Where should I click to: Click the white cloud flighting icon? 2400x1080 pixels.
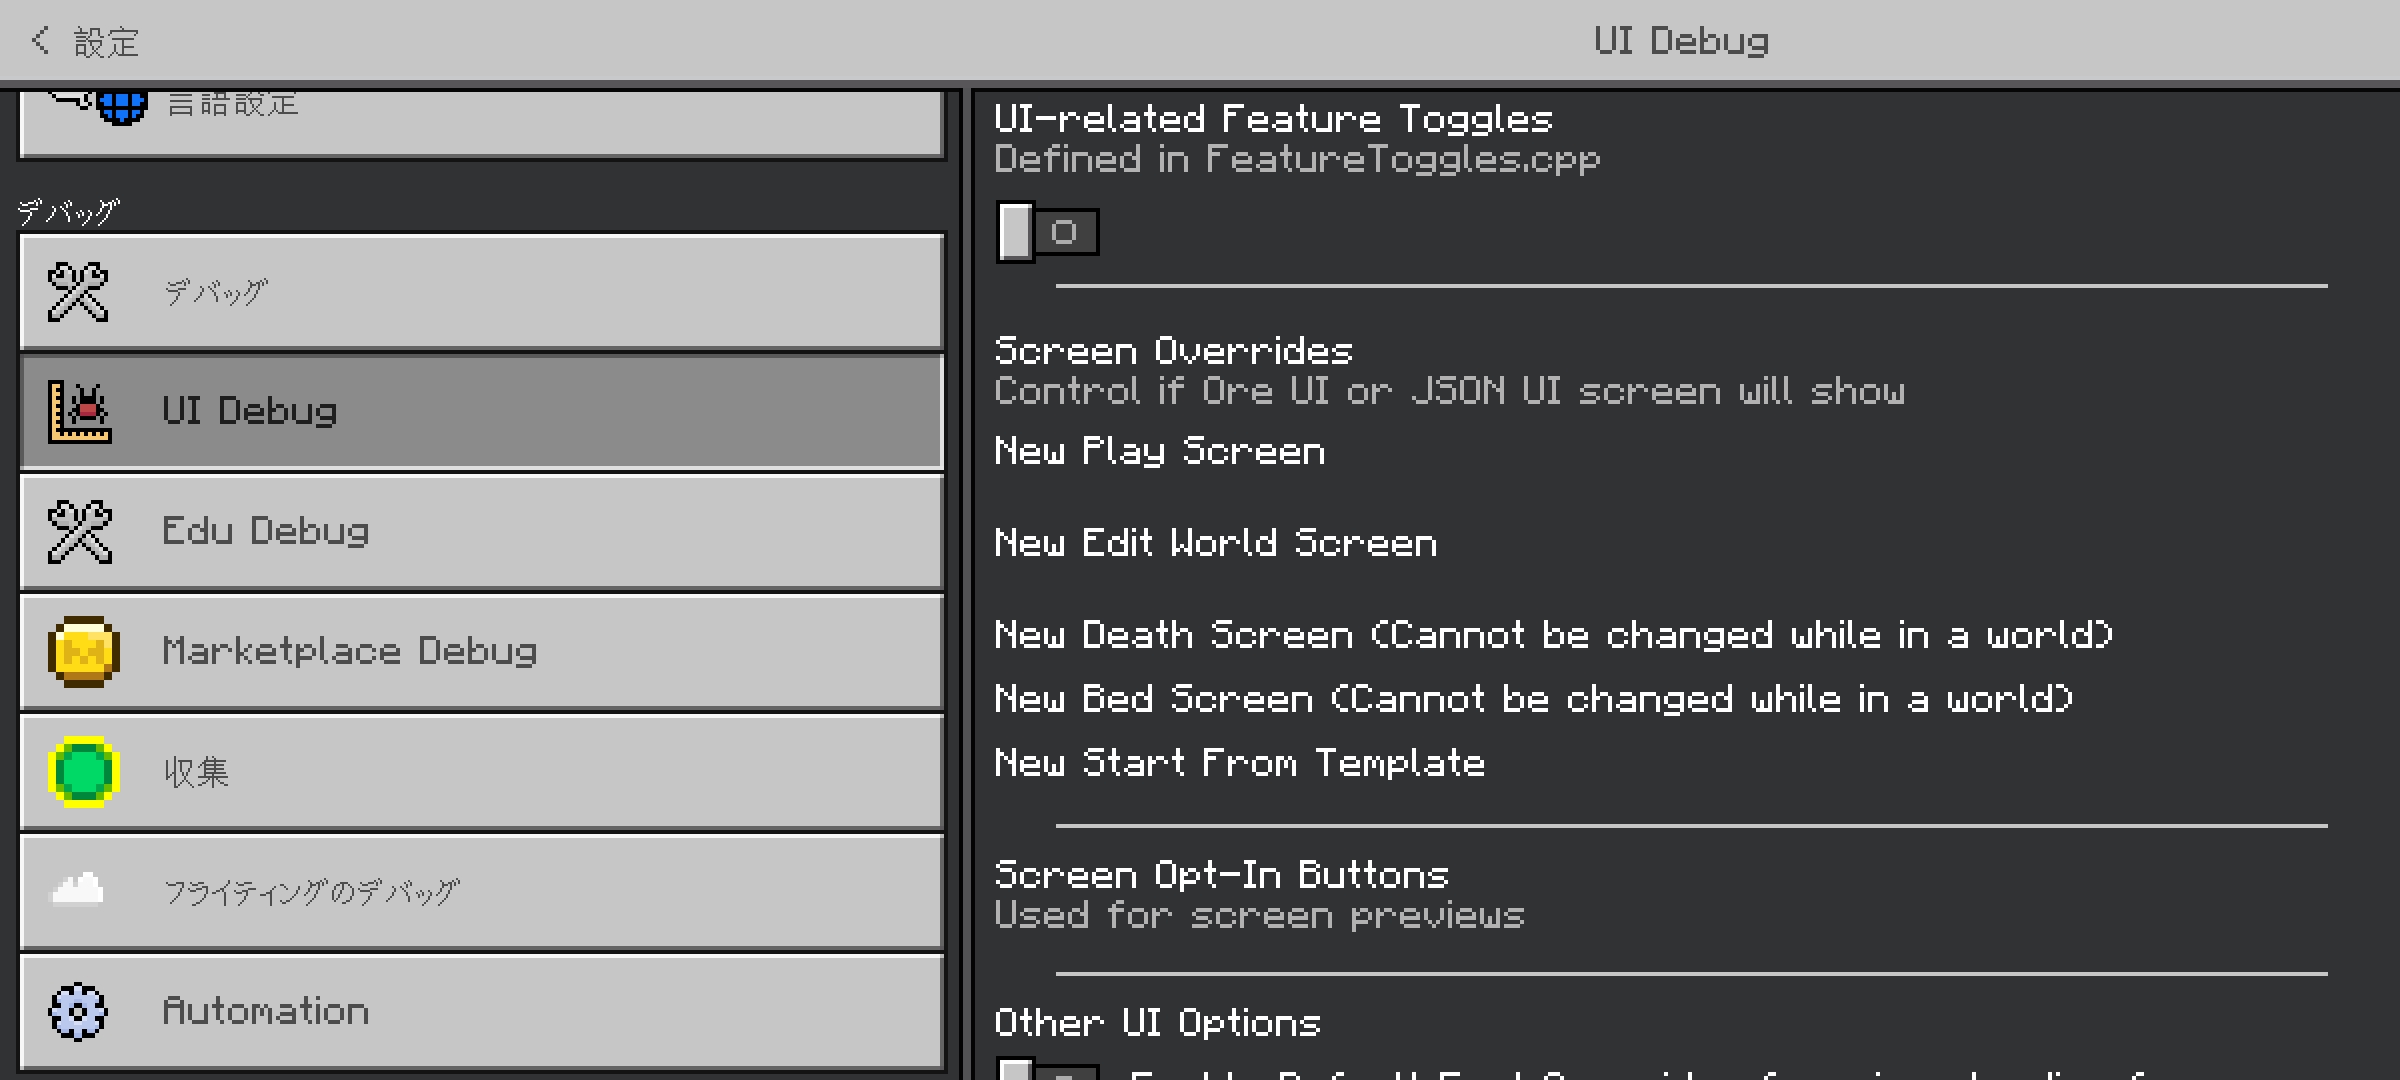coord(78,889)
